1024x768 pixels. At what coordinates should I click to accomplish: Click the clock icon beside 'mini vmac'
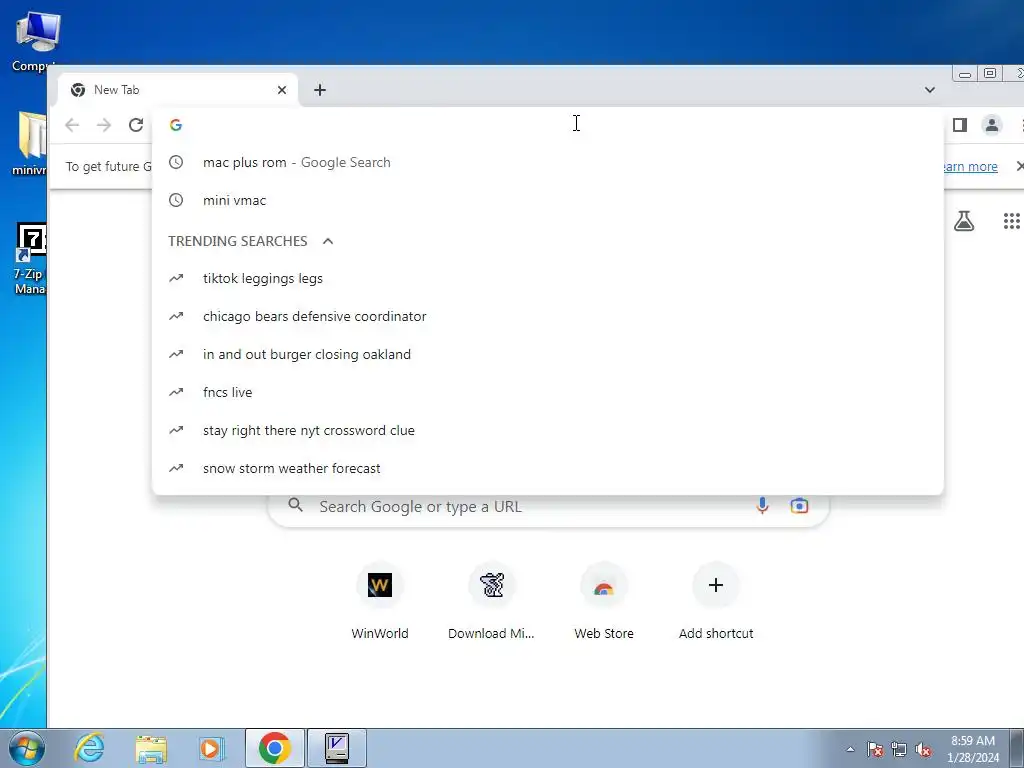point(176,200)
